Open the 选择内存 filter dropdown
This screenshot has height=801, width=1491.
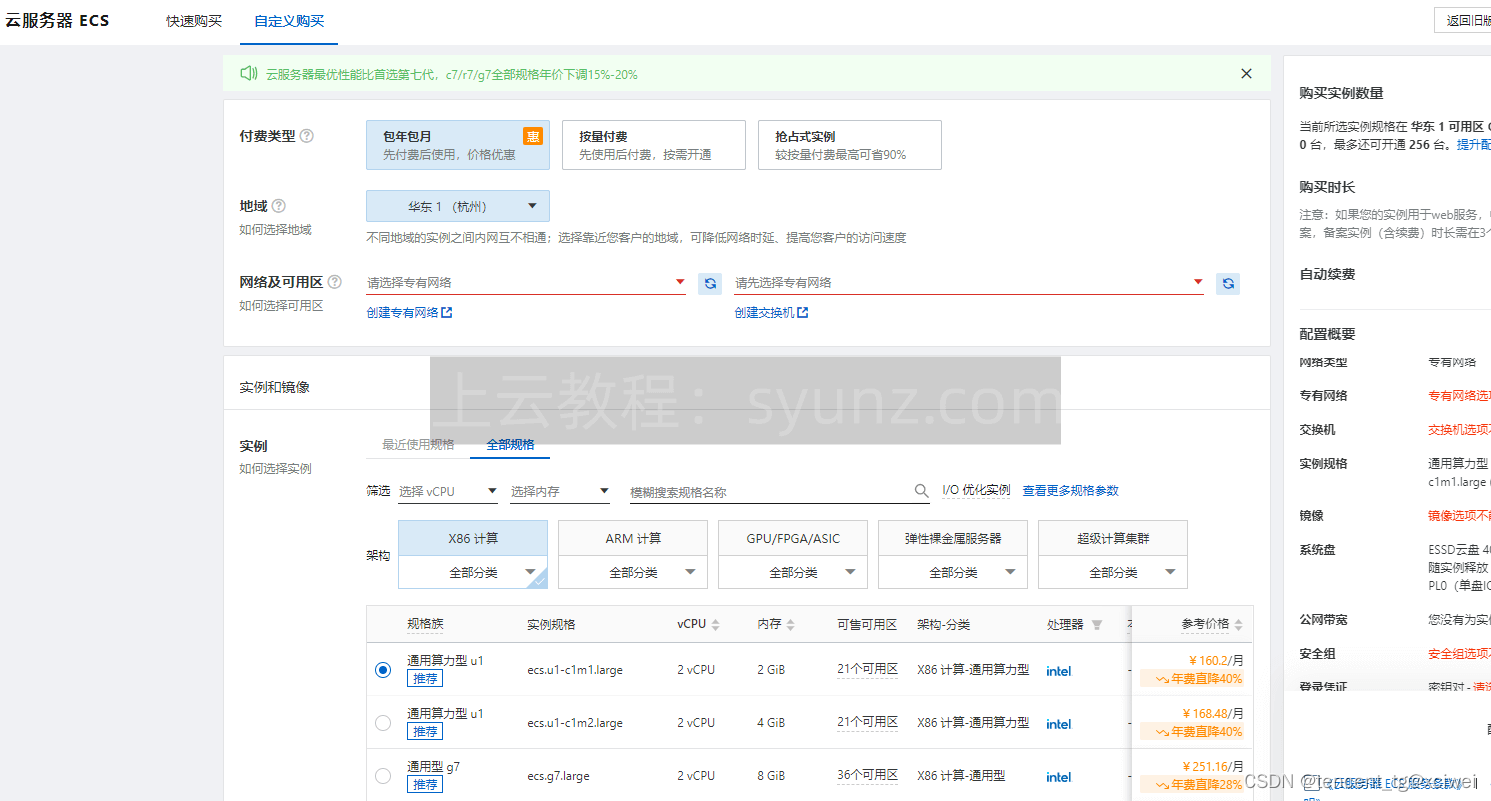point(560,491)
